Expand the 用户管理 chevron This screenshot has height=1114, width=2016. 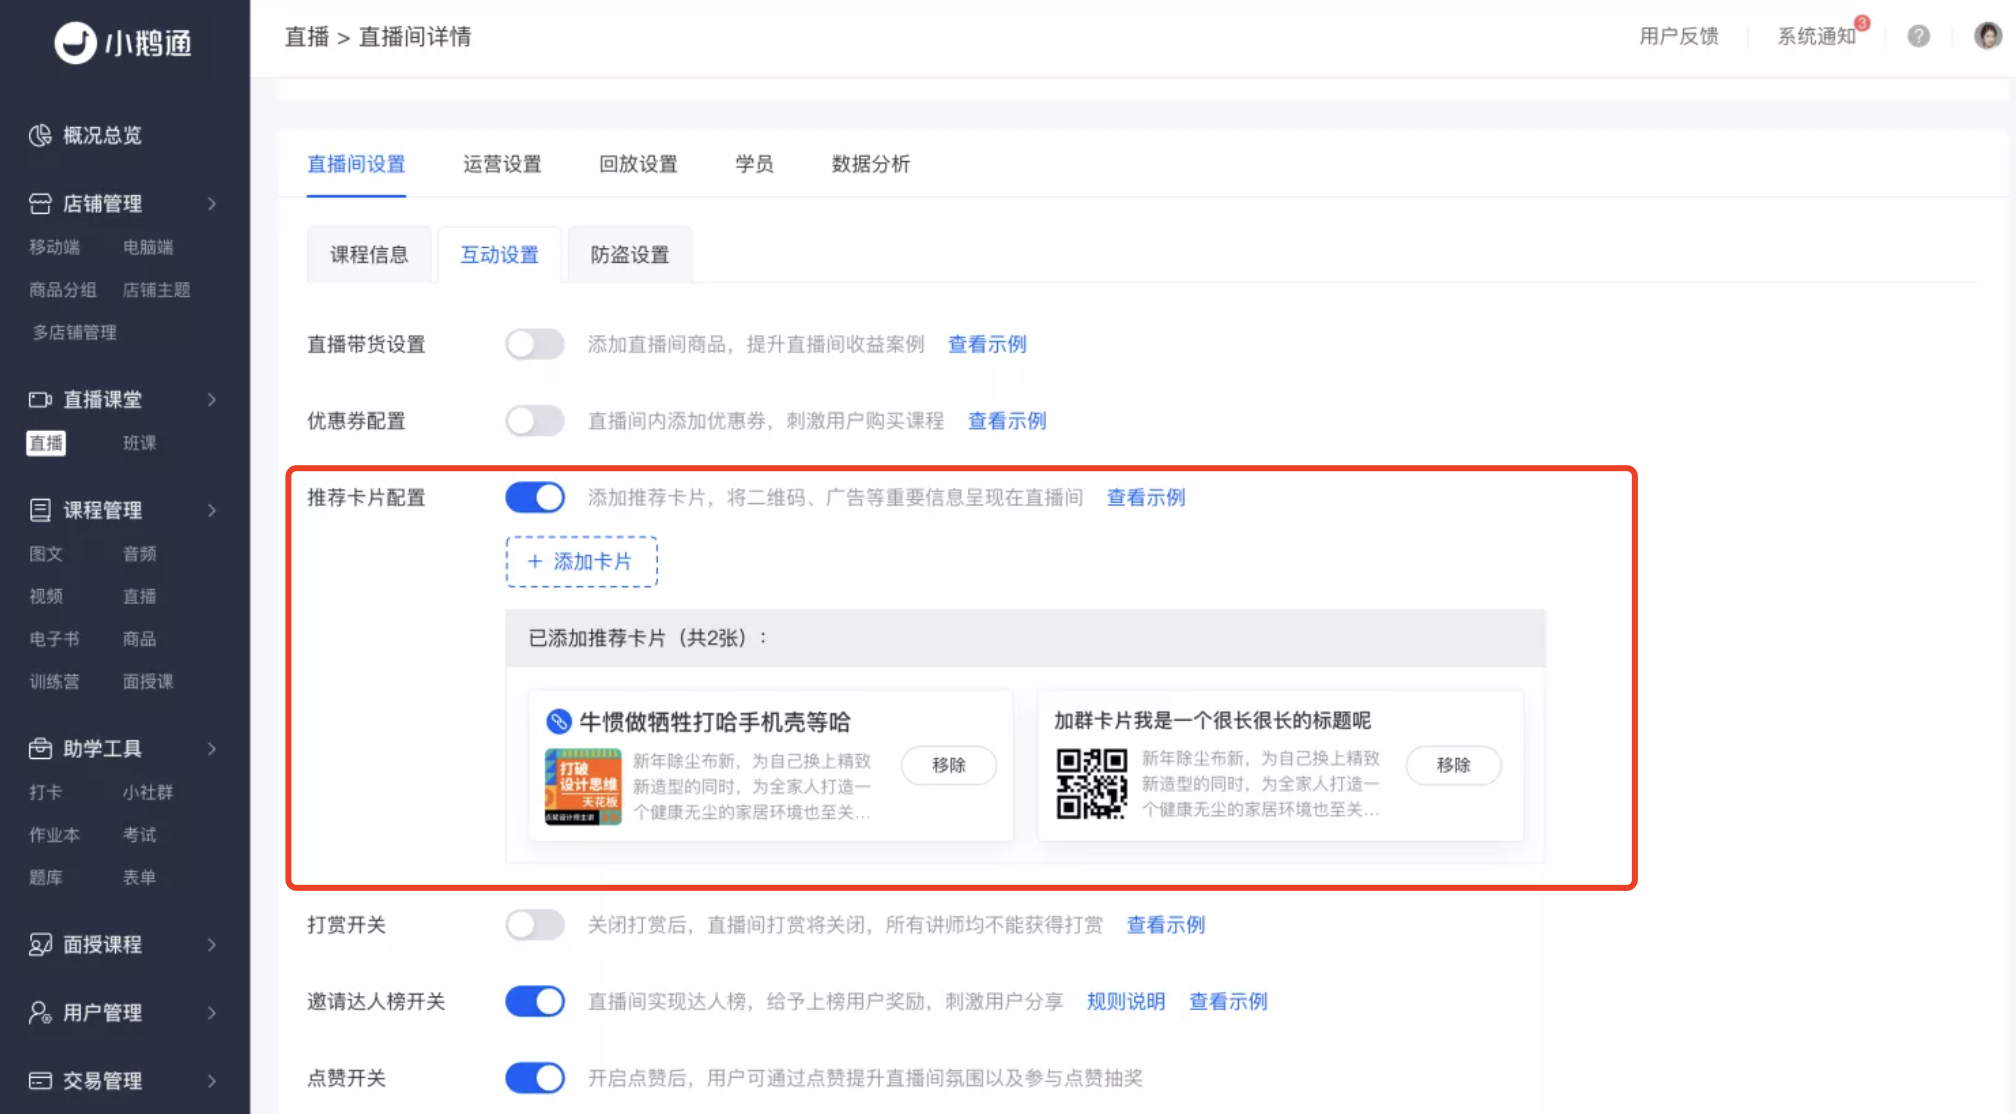coord(212,1012)
